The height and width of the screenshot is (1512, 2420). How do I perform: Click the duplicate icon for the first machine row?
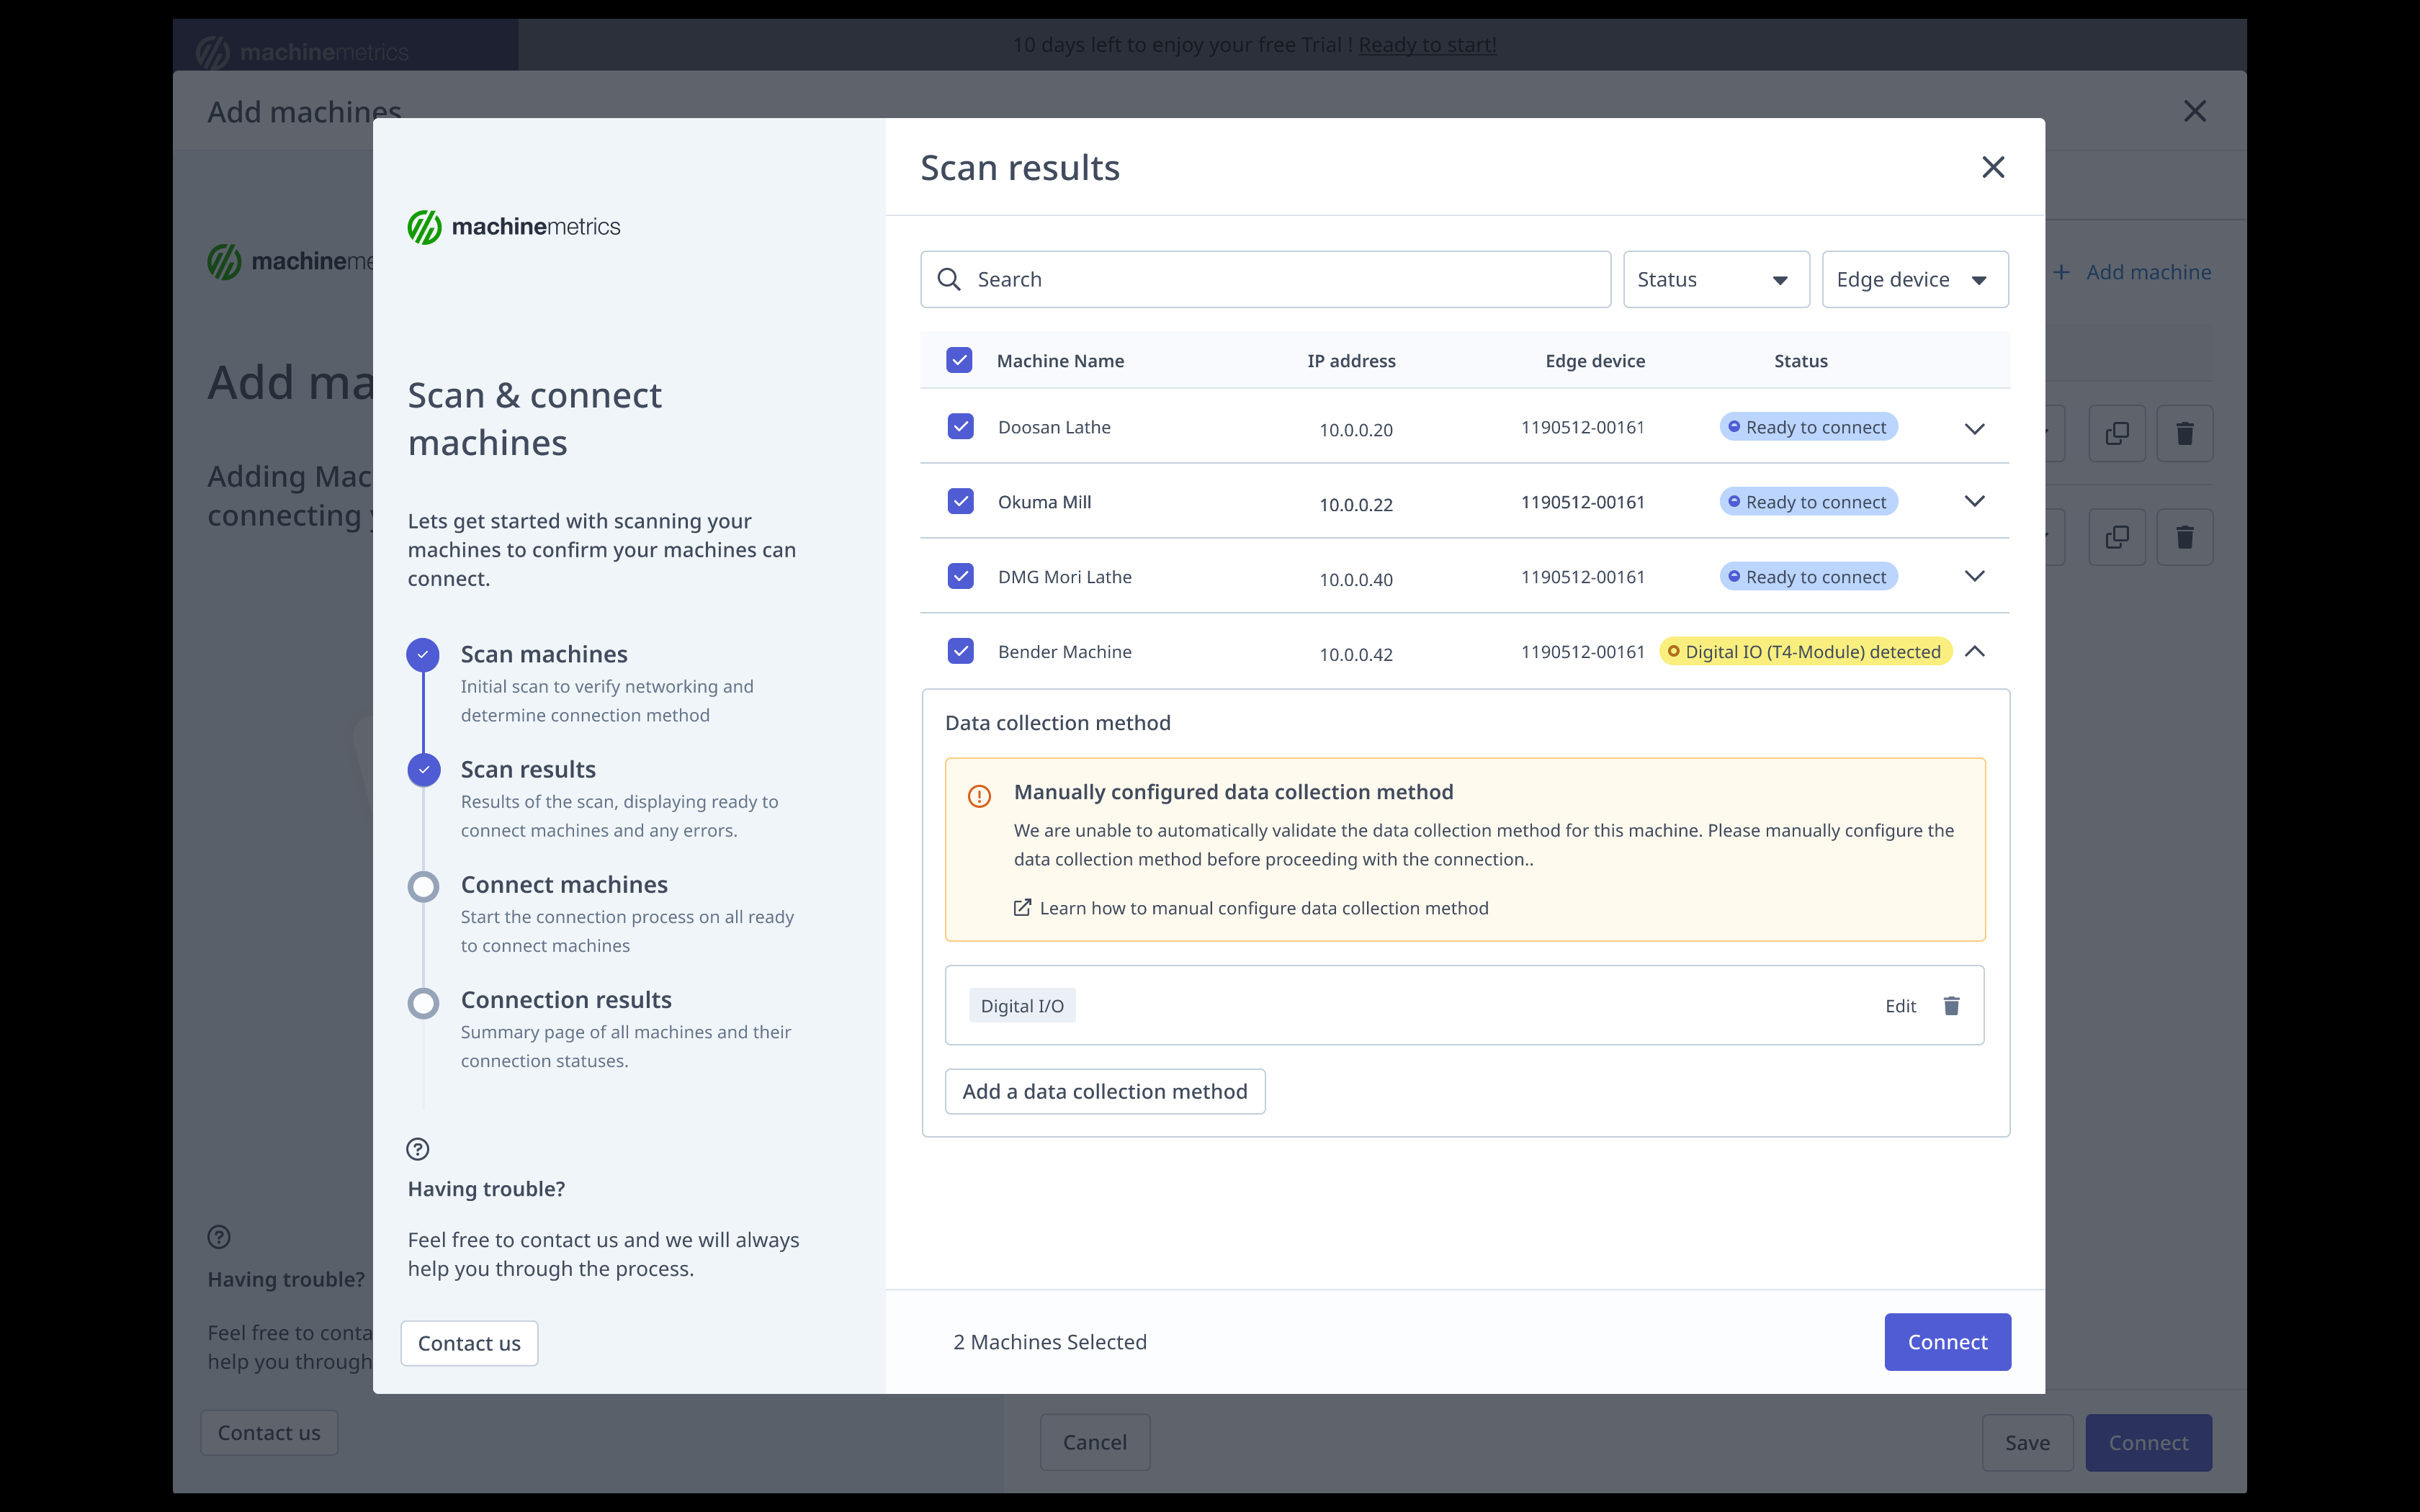pyautogui.click(x=2117, y=433)
